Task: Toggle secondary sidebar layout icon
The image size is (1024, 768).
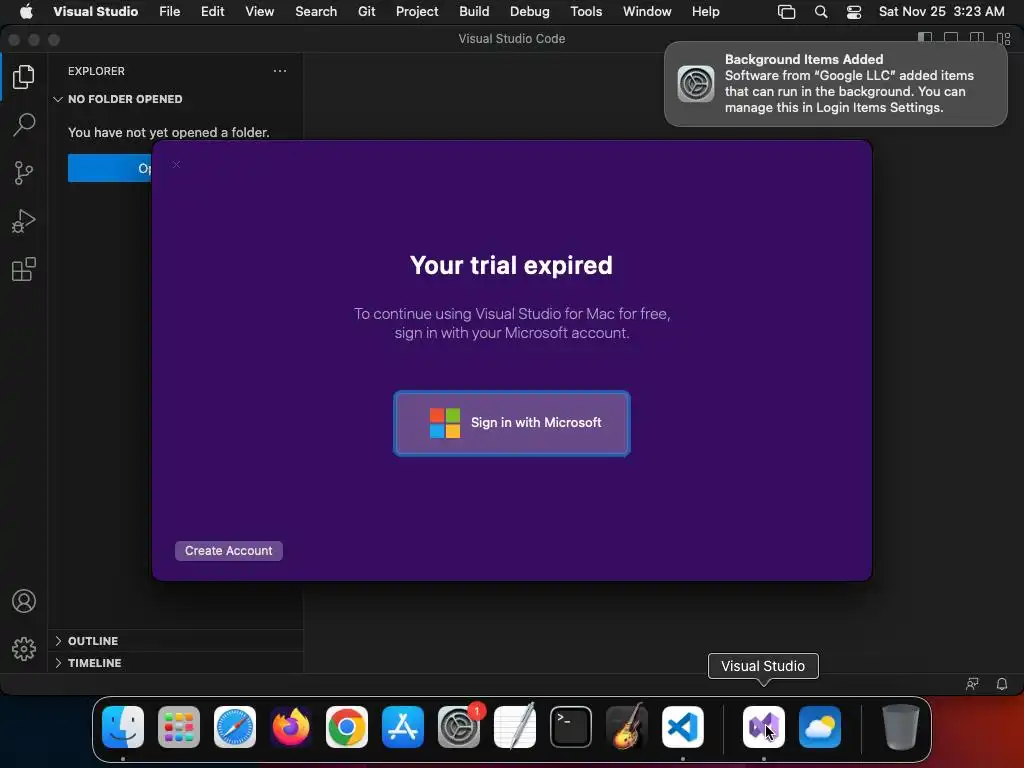Action: pos(977,39)
